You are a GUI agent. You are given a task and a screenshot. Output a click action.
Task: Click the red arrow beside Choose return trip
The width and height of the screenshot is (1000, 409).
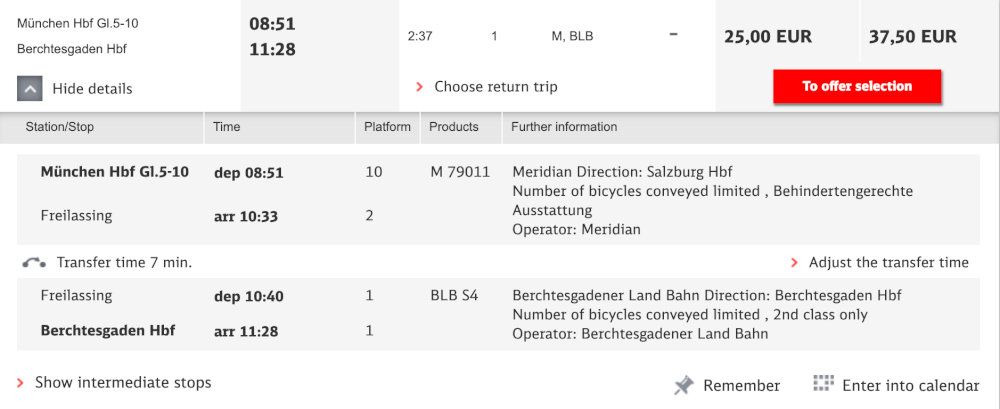(420, 86)
